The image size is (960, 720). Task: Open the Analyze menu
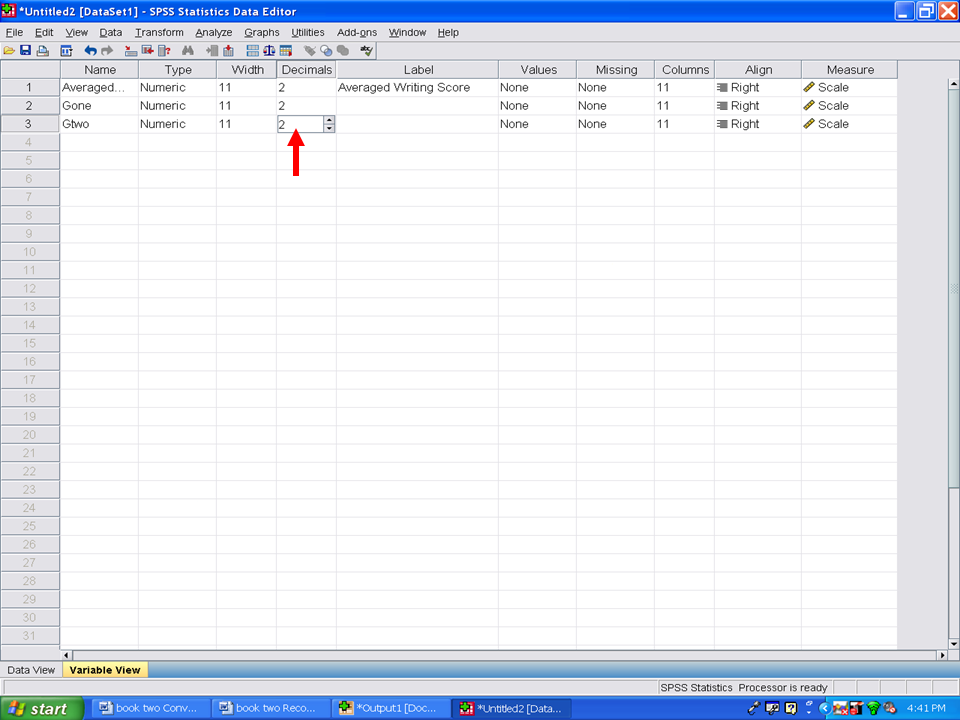[213, 32]
